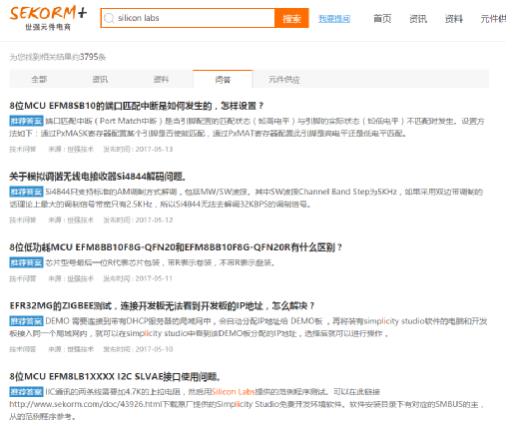Click the blue answer badge under EFM8SB10

26,121
